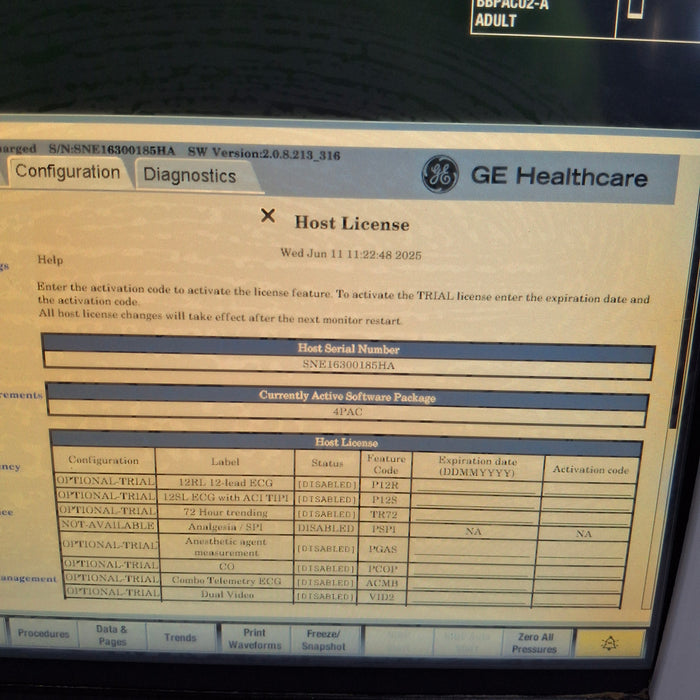Click the 12SL ECG with ACI TIPI label
Screen dimensions: 700x700
coord(225,497)
